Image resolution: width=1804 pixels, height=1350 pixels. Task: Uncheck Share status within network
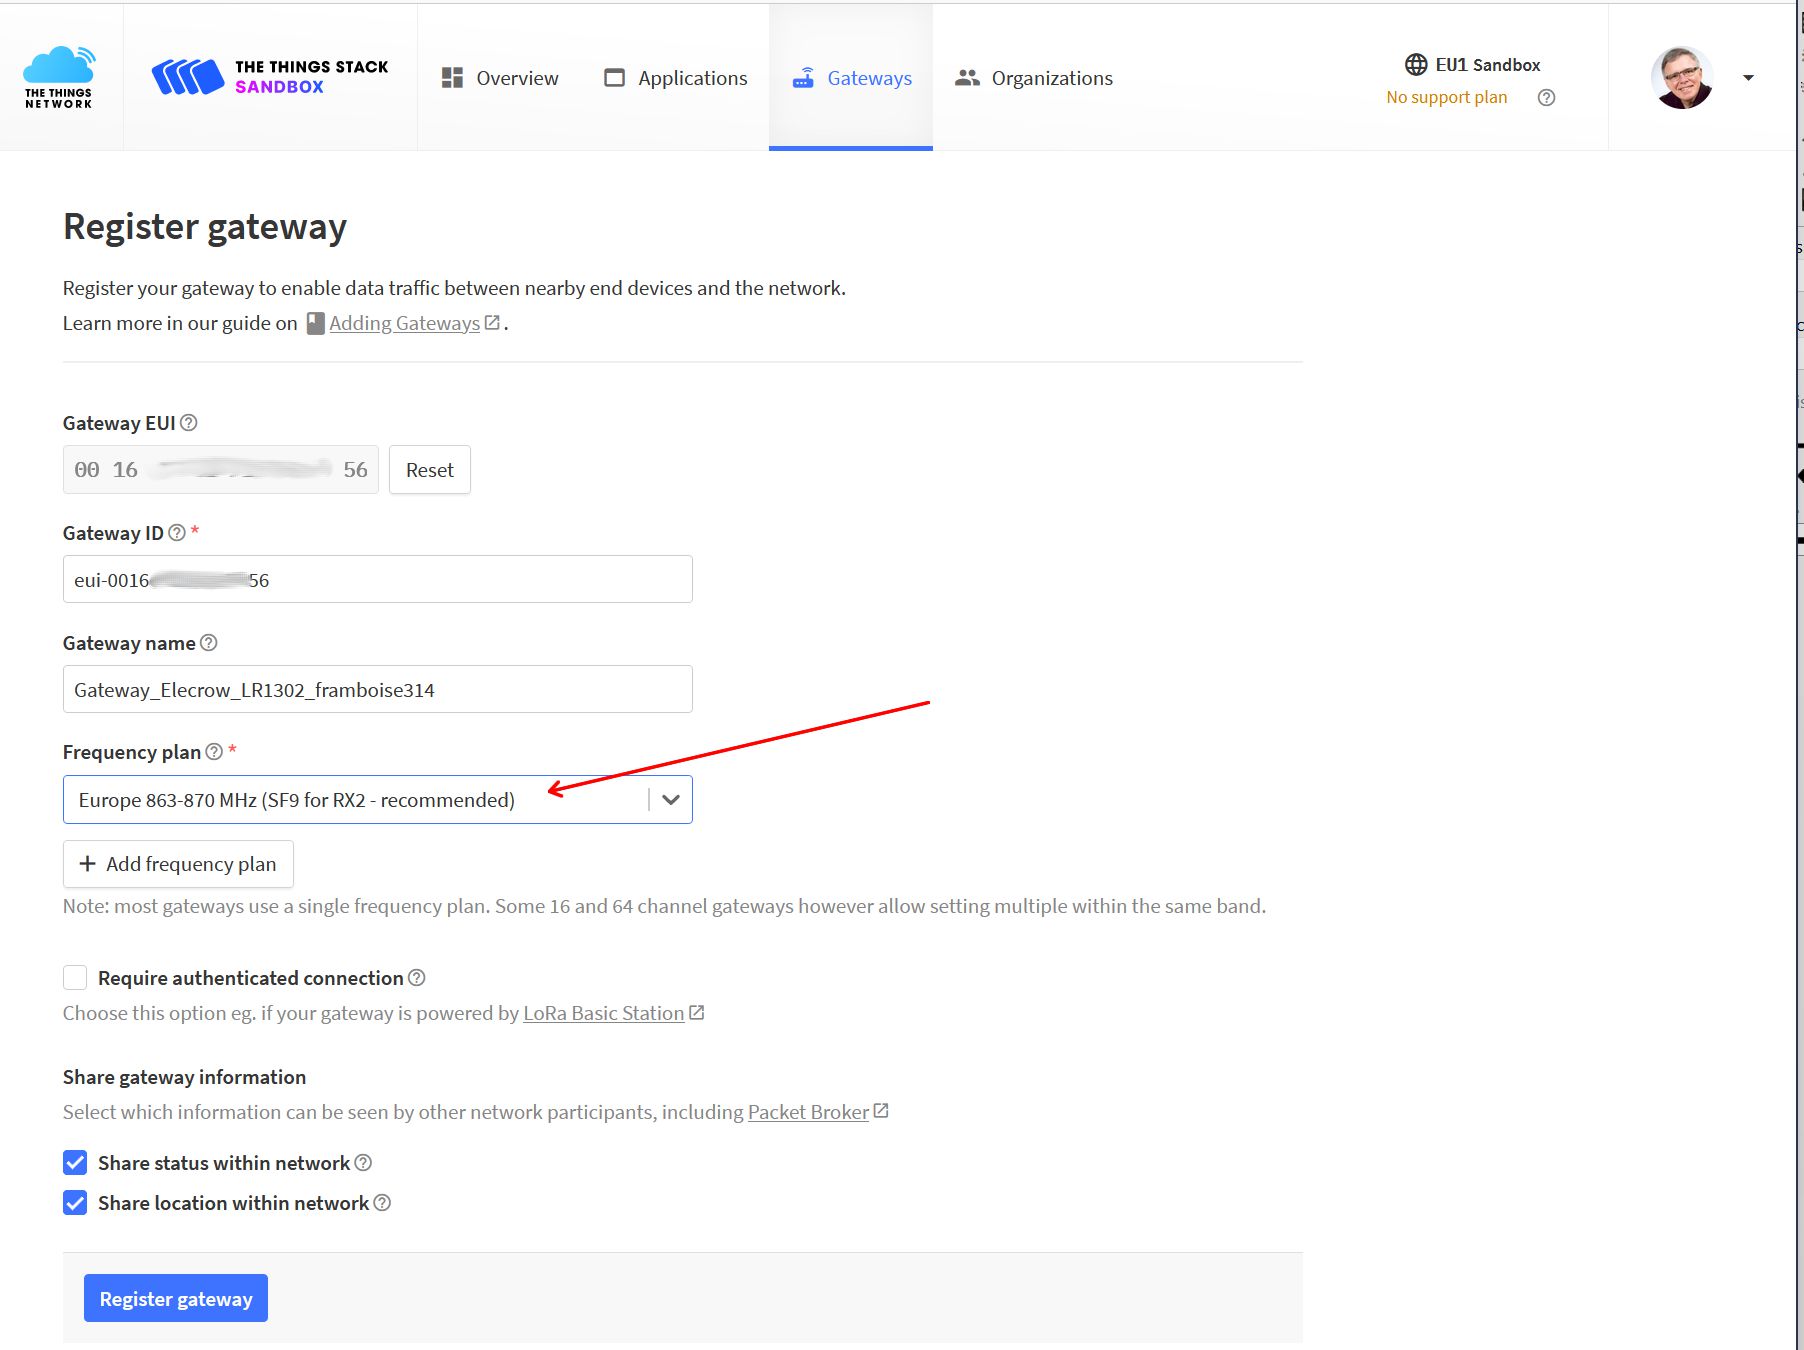75,1162
